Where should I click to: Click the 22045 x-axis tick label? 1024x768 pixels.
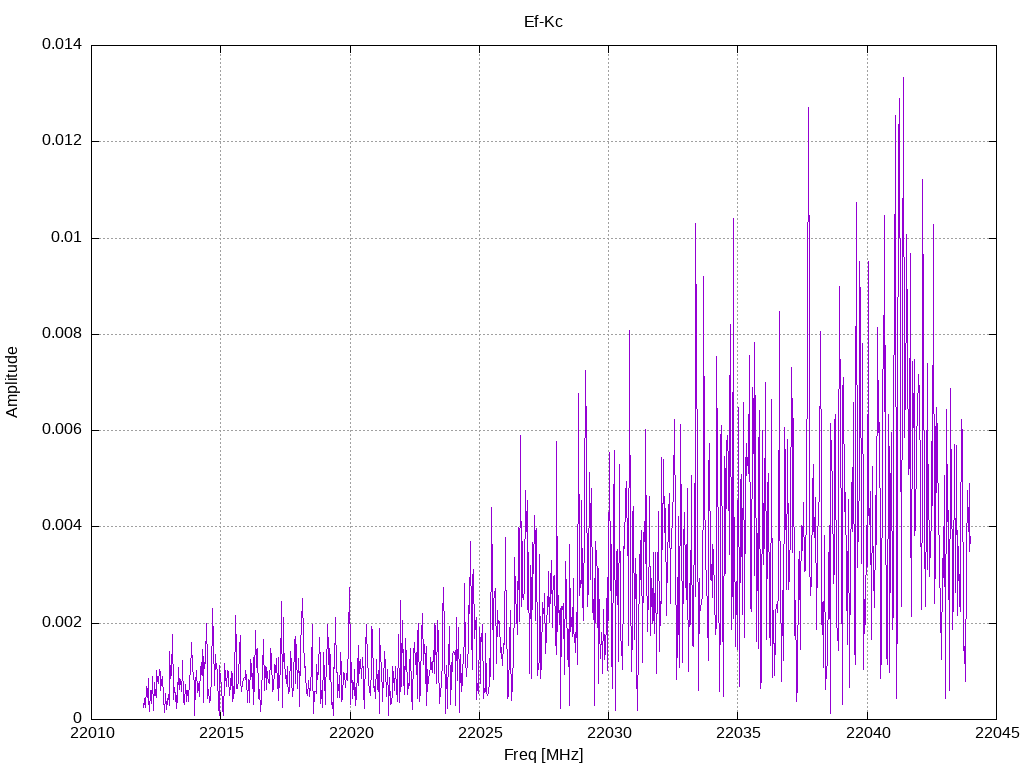997,733
